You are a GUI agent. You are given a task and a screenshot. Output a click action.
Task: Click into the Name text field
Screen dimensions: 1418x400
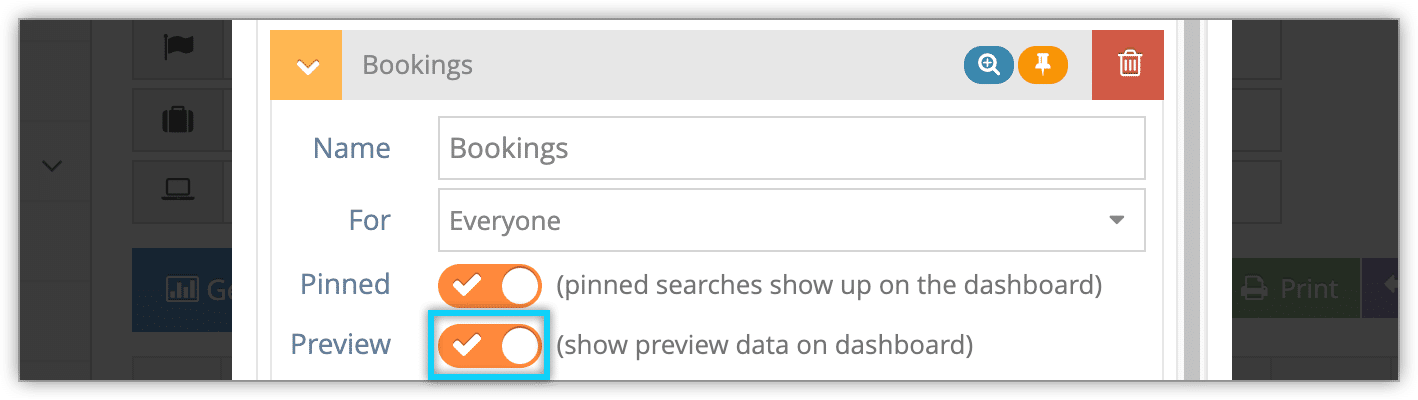tap(791, 149)
